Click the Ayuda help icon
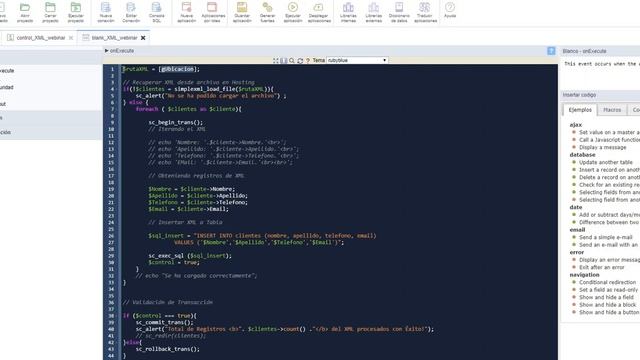 coord(450,10)
